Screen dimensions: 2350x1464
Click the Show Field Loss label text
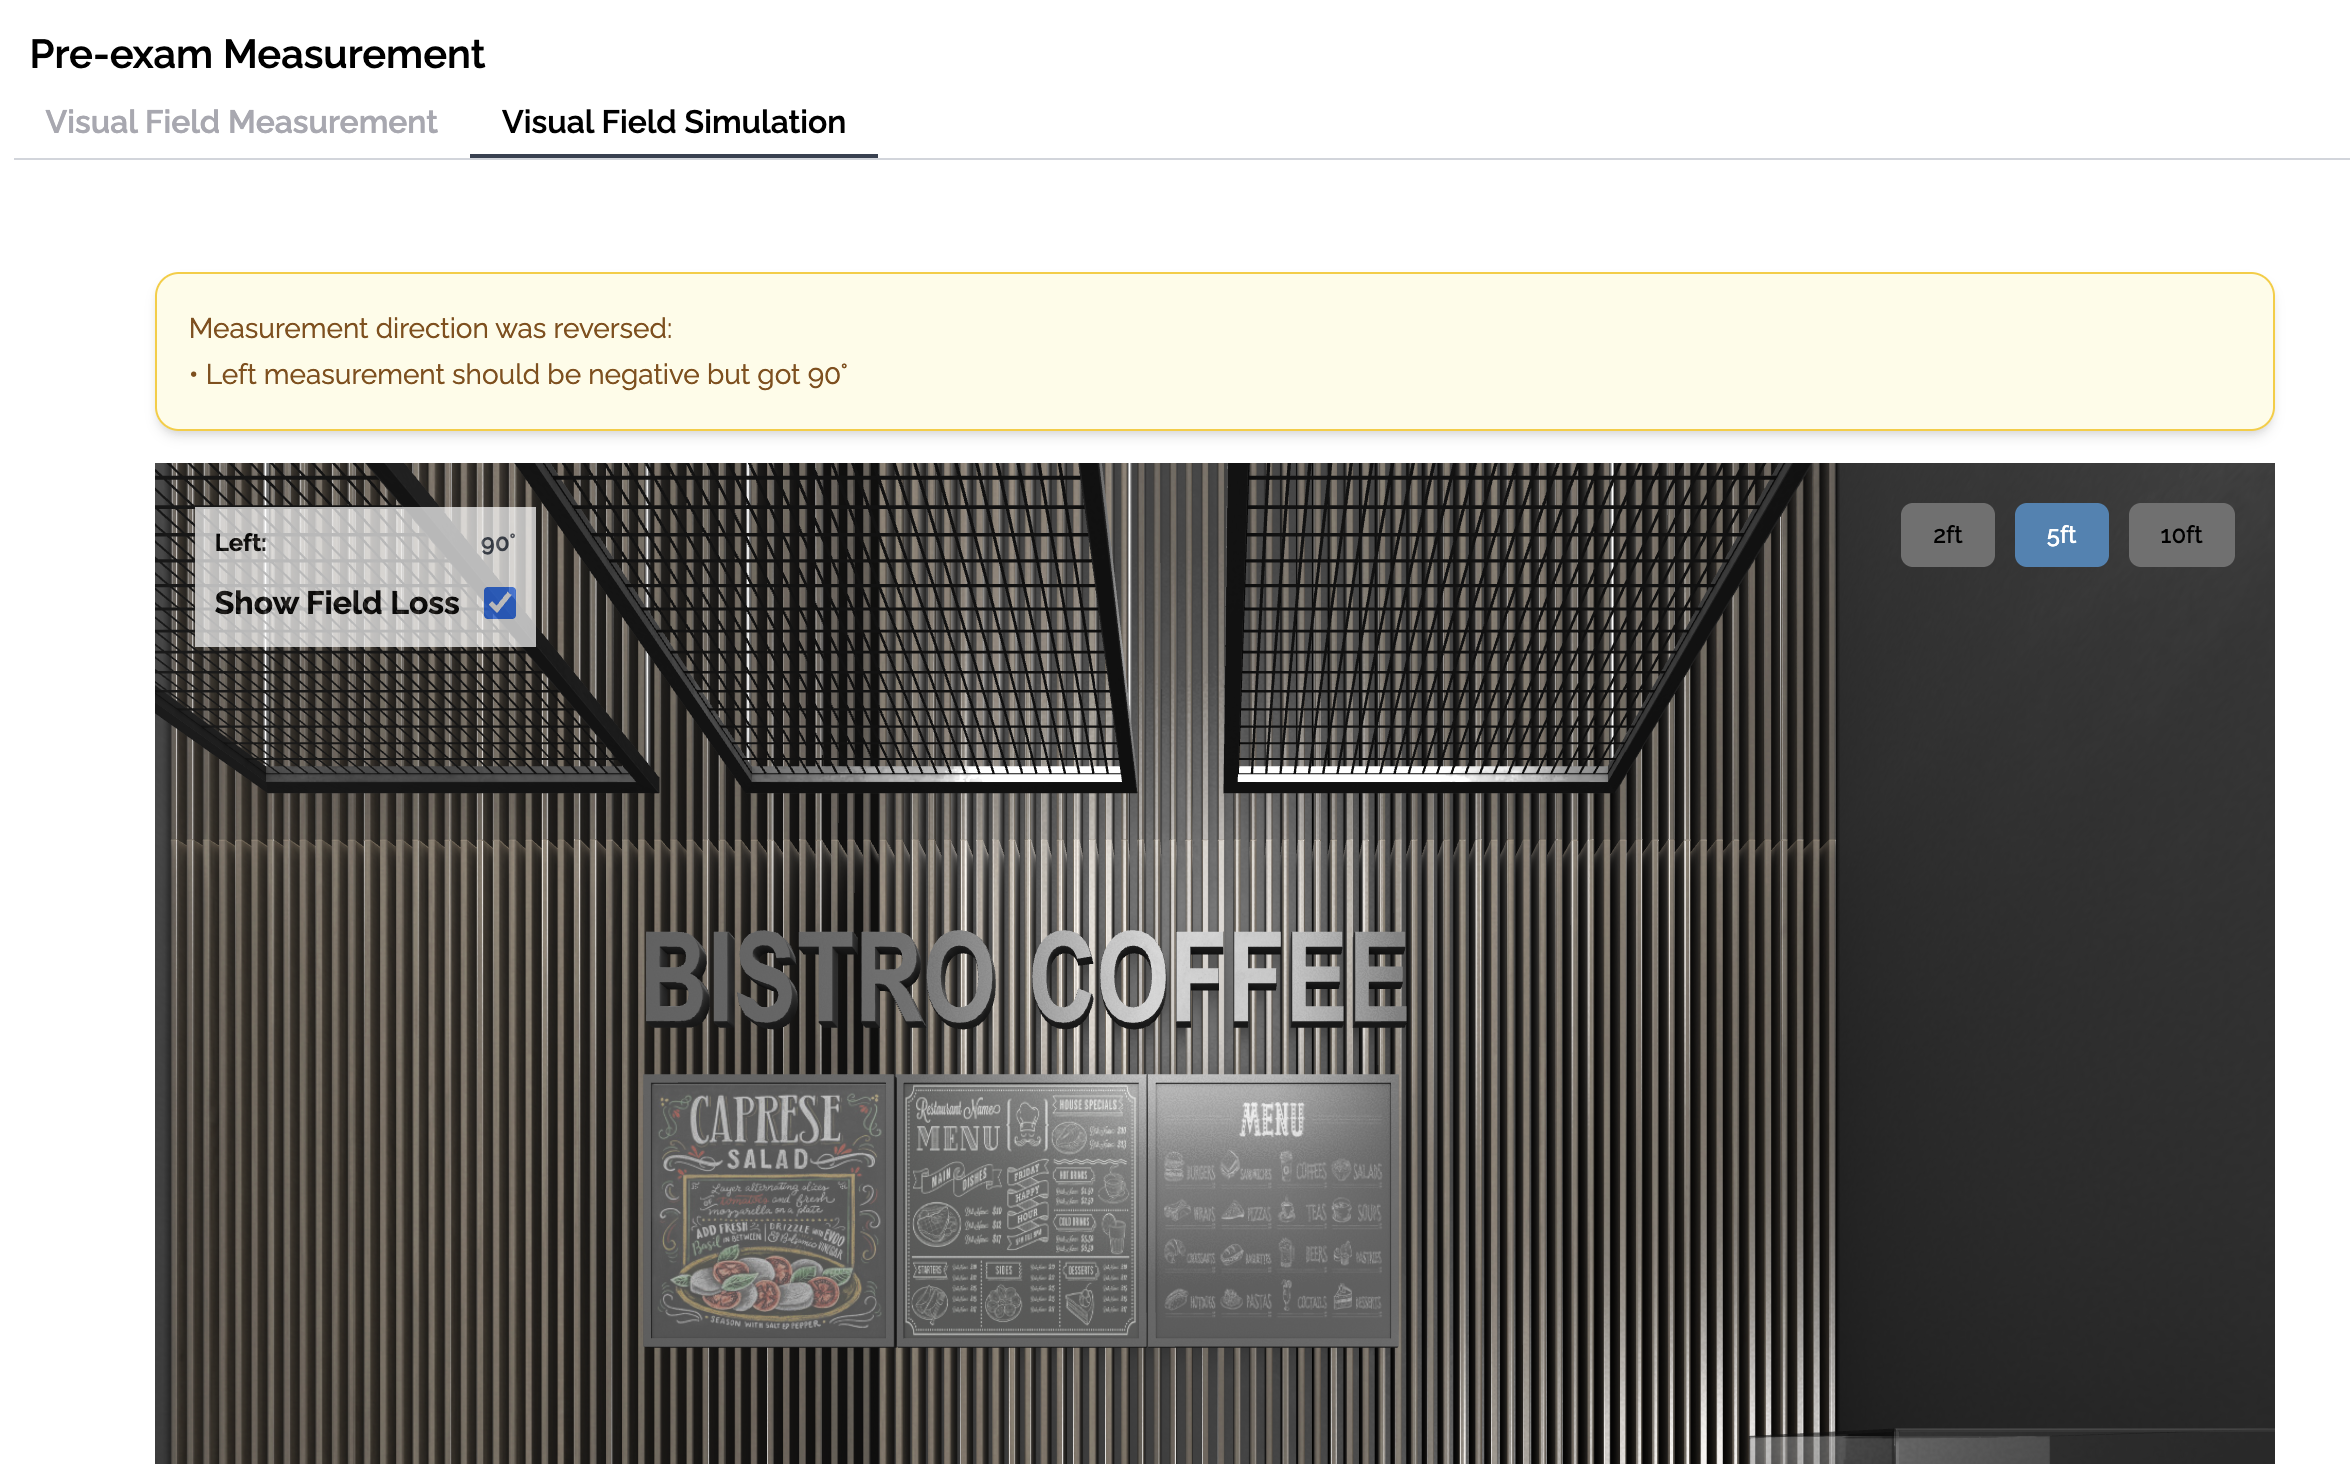tap(337, 603)
